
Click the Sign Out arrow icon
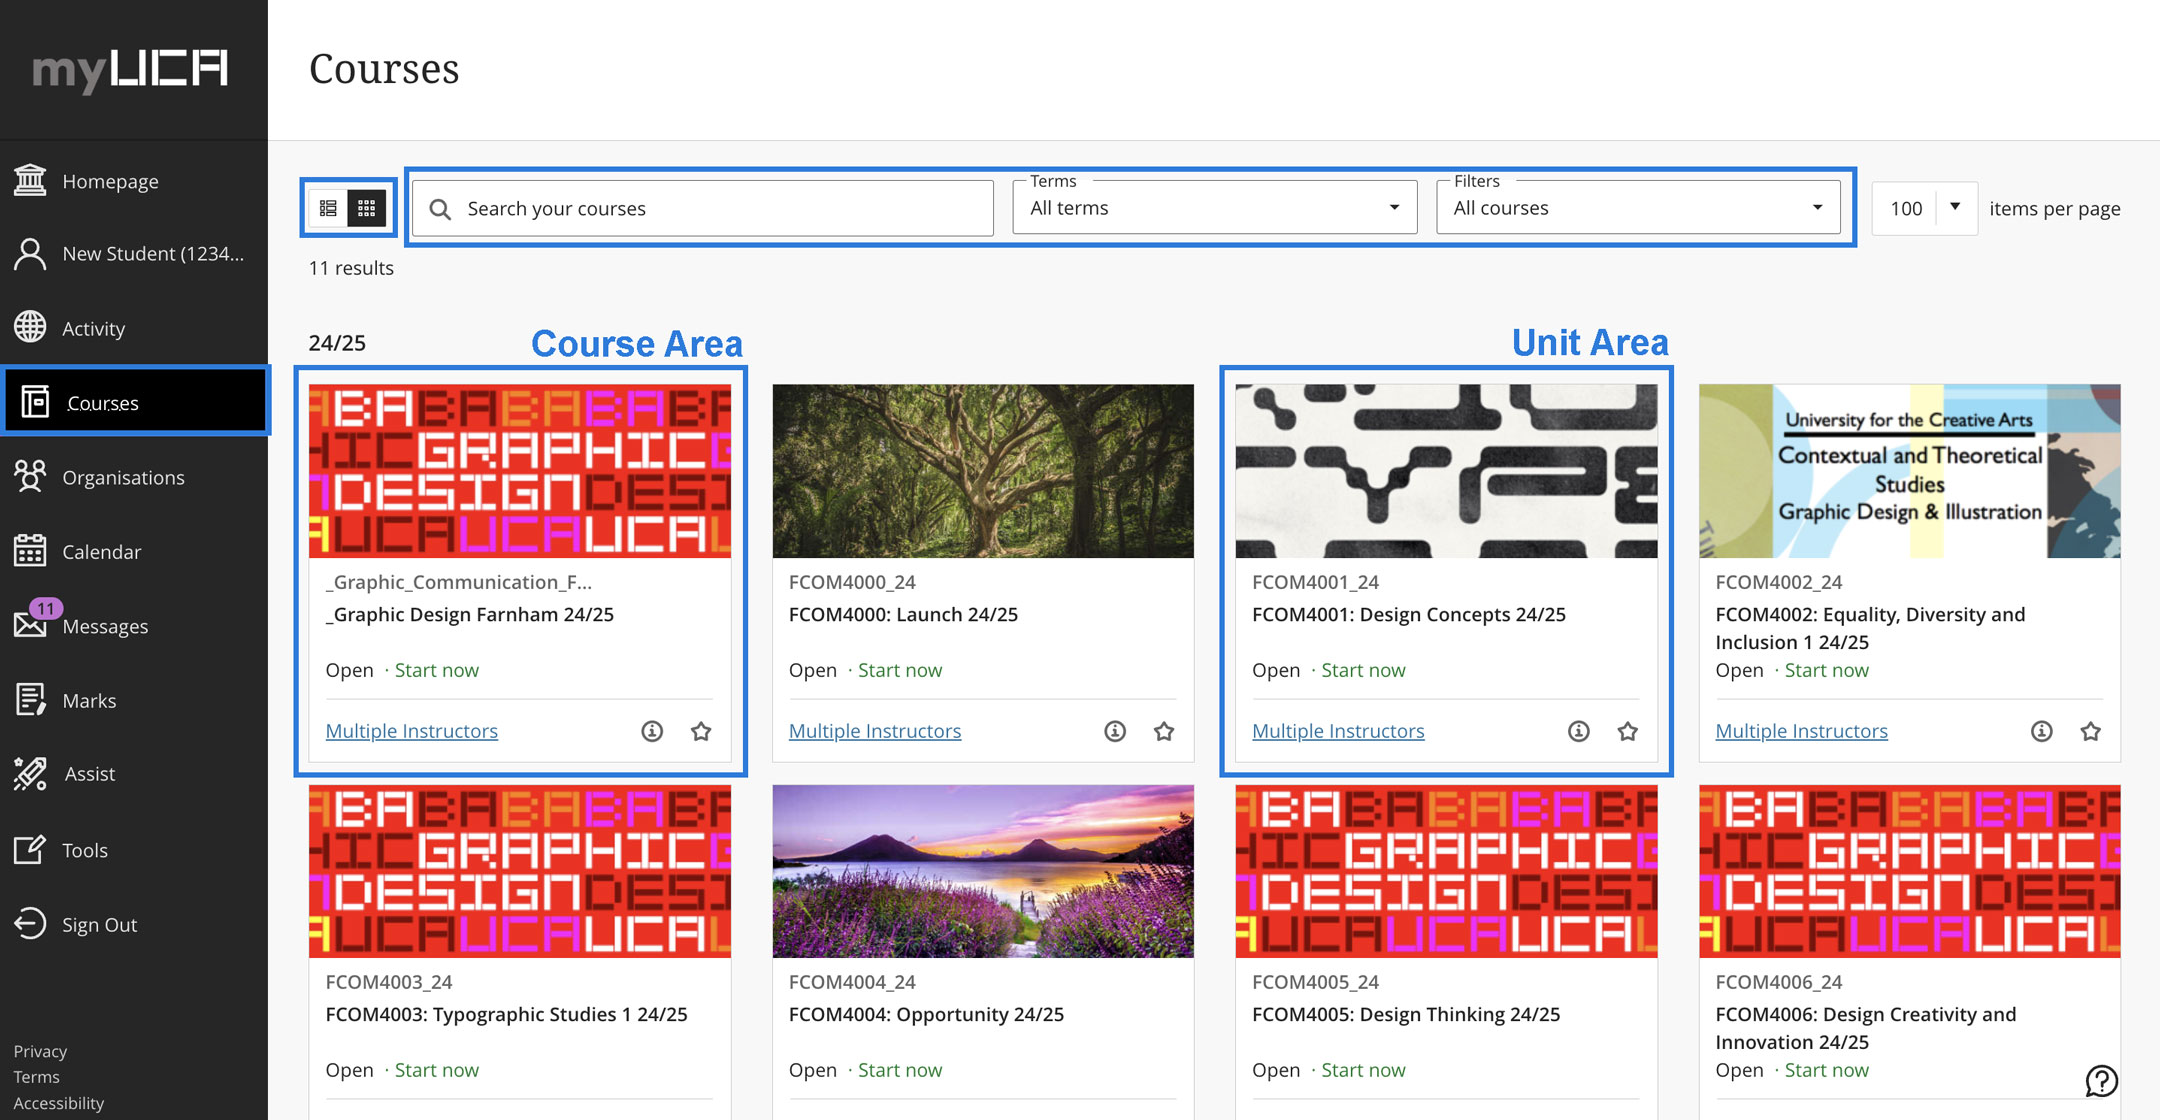pos(30,923)
